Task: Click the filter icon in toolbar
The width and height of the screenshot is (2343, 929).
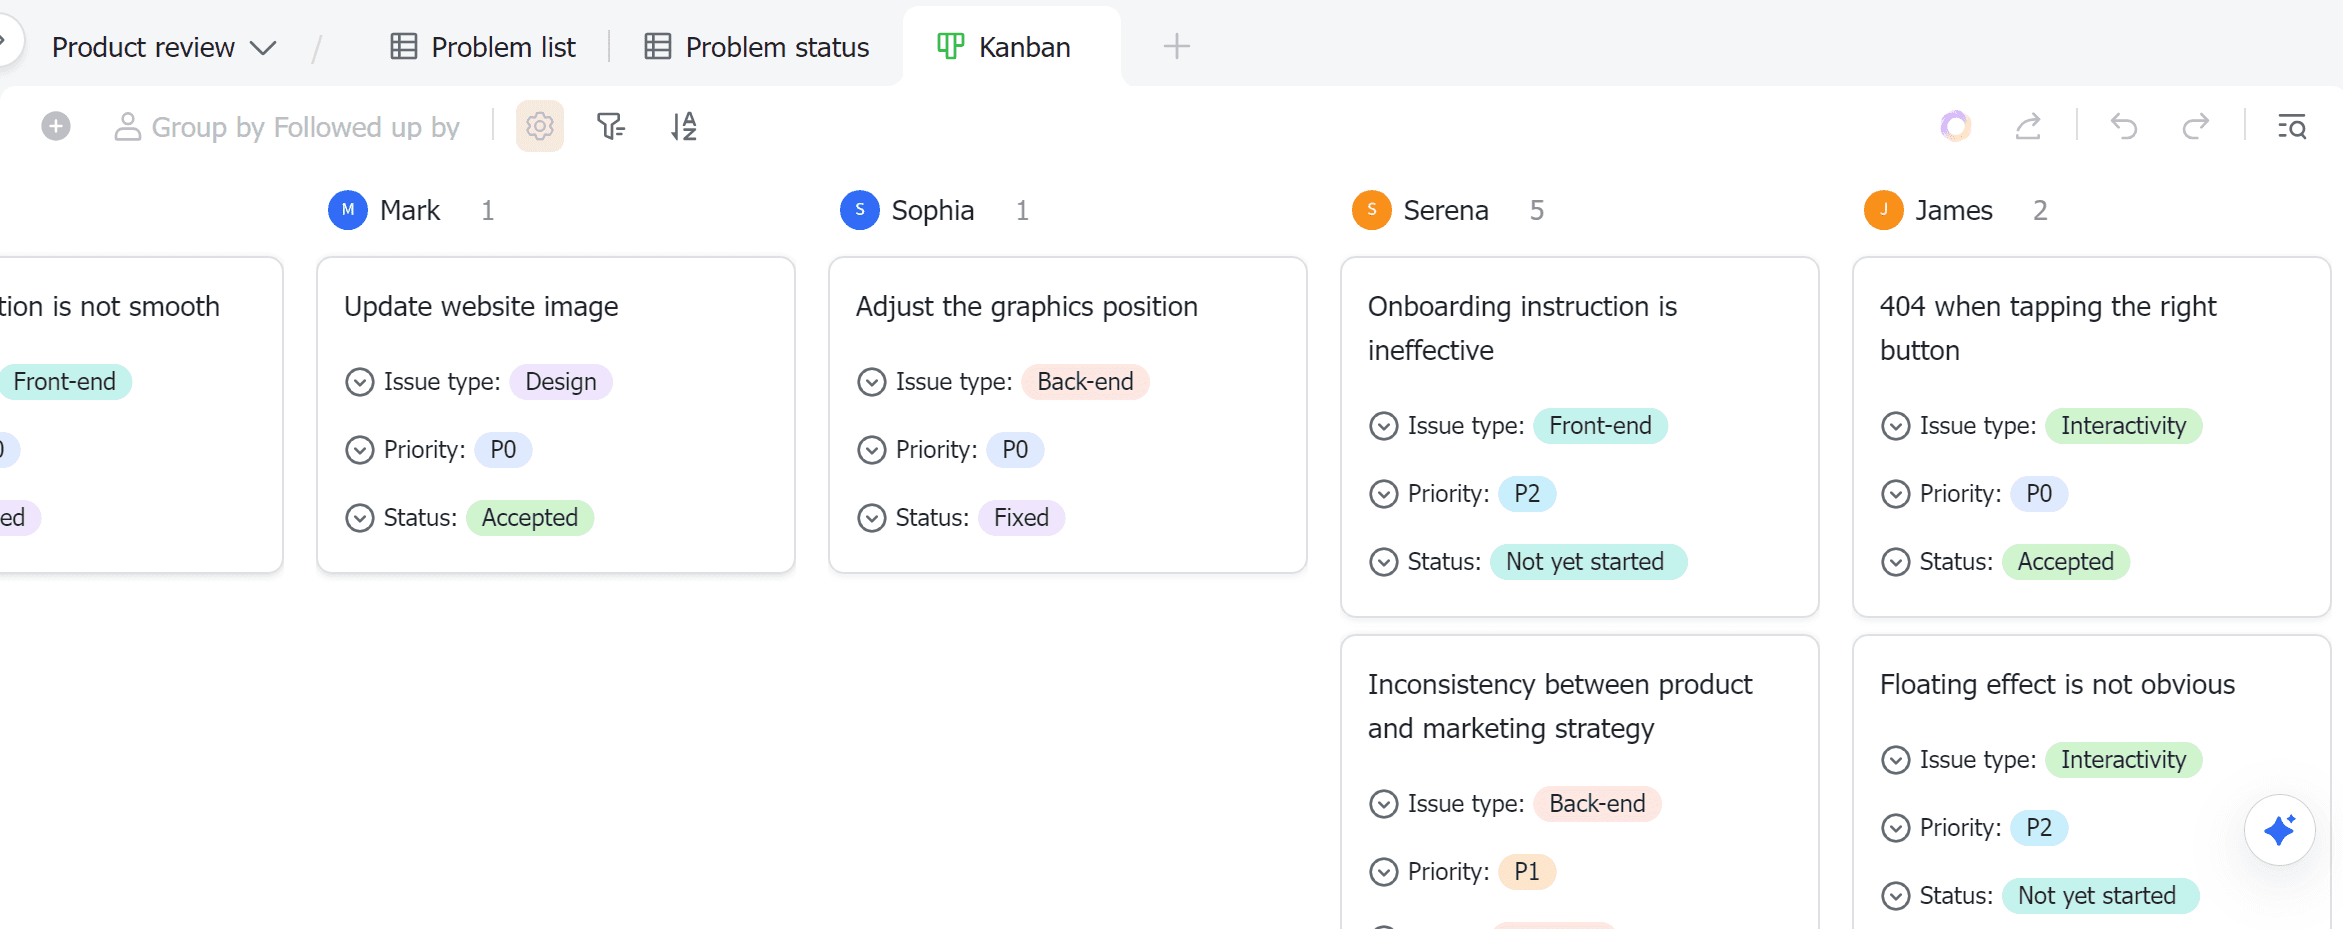Action: [610, 127]
